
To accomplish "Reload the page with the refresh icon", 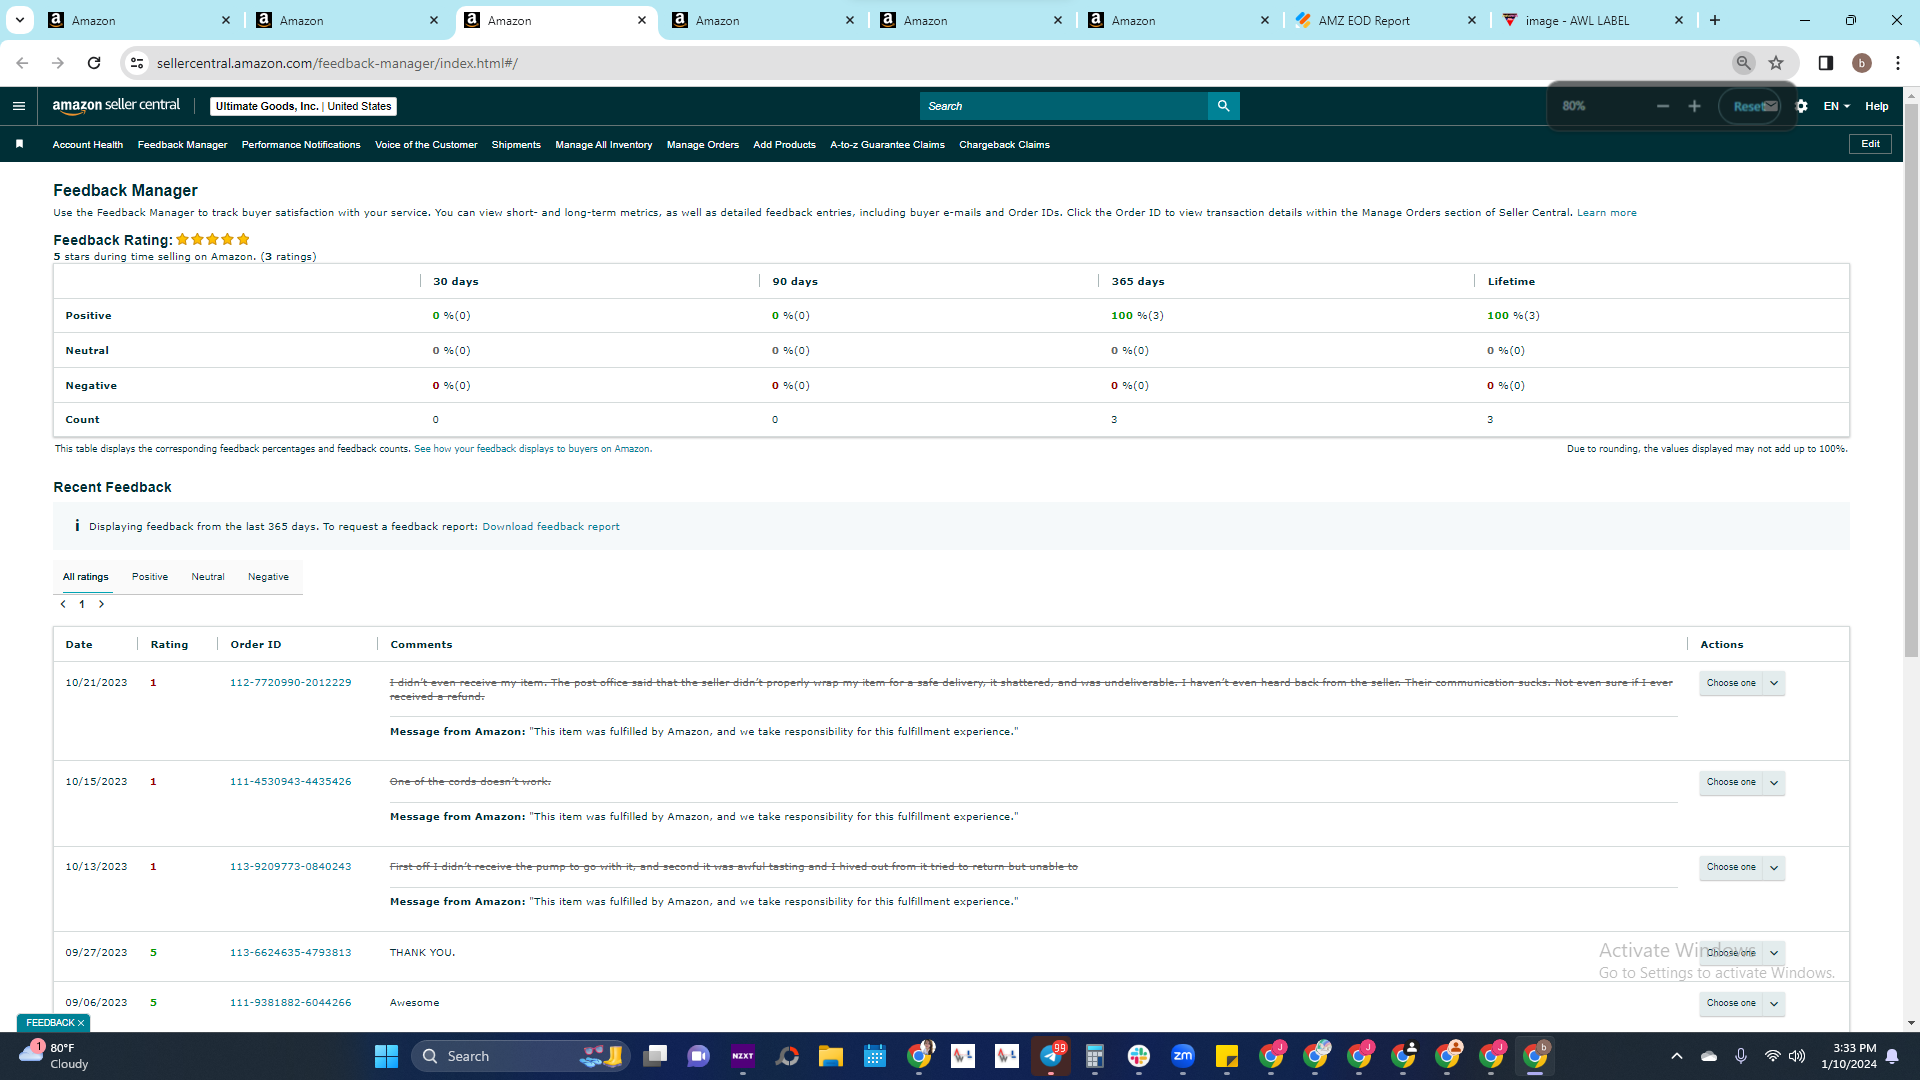I will [x=94, y=63].
